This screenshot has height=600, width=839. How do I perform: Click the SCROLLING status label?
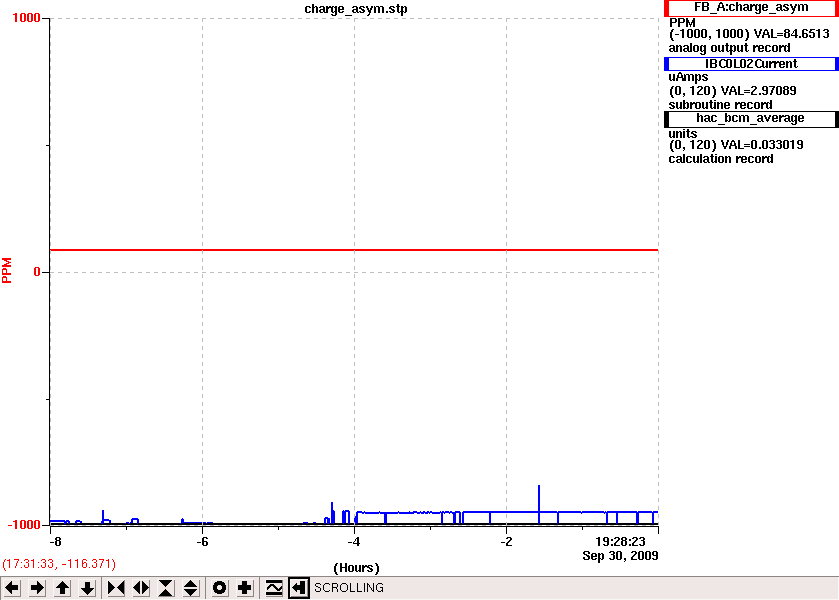tap(349, 588)
